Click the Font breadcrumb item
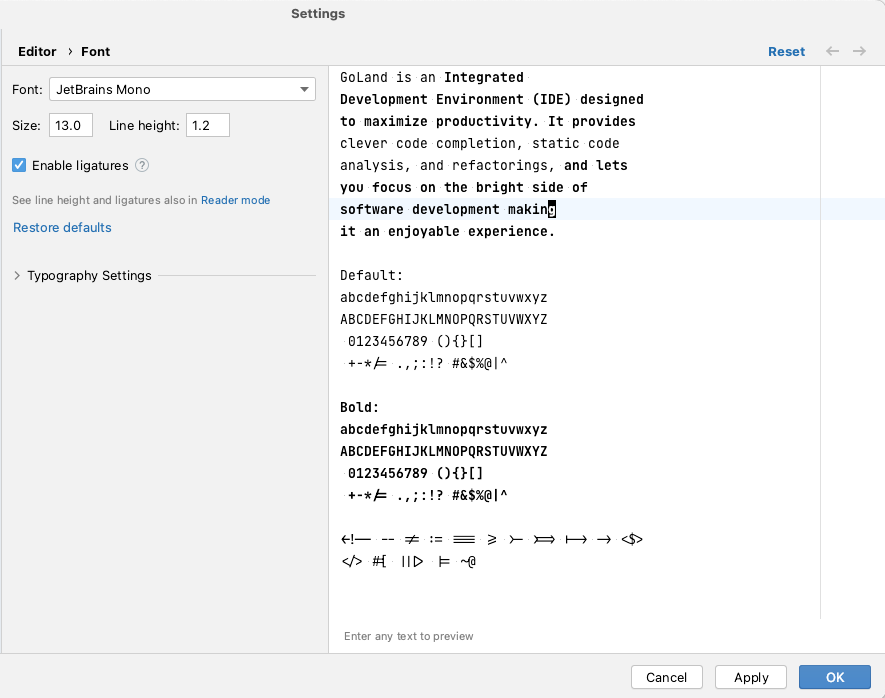885x698 pixels. point(95,51)
